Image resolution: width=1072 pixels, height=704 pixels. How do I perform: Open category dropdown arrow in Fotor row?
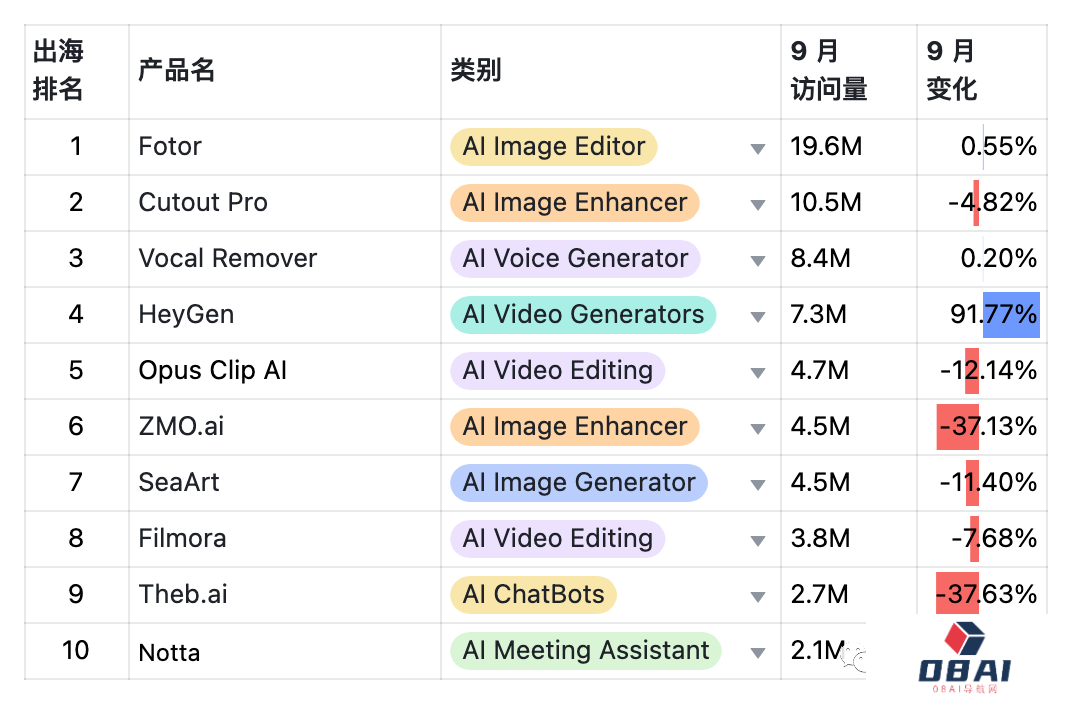tap(757, 148)
